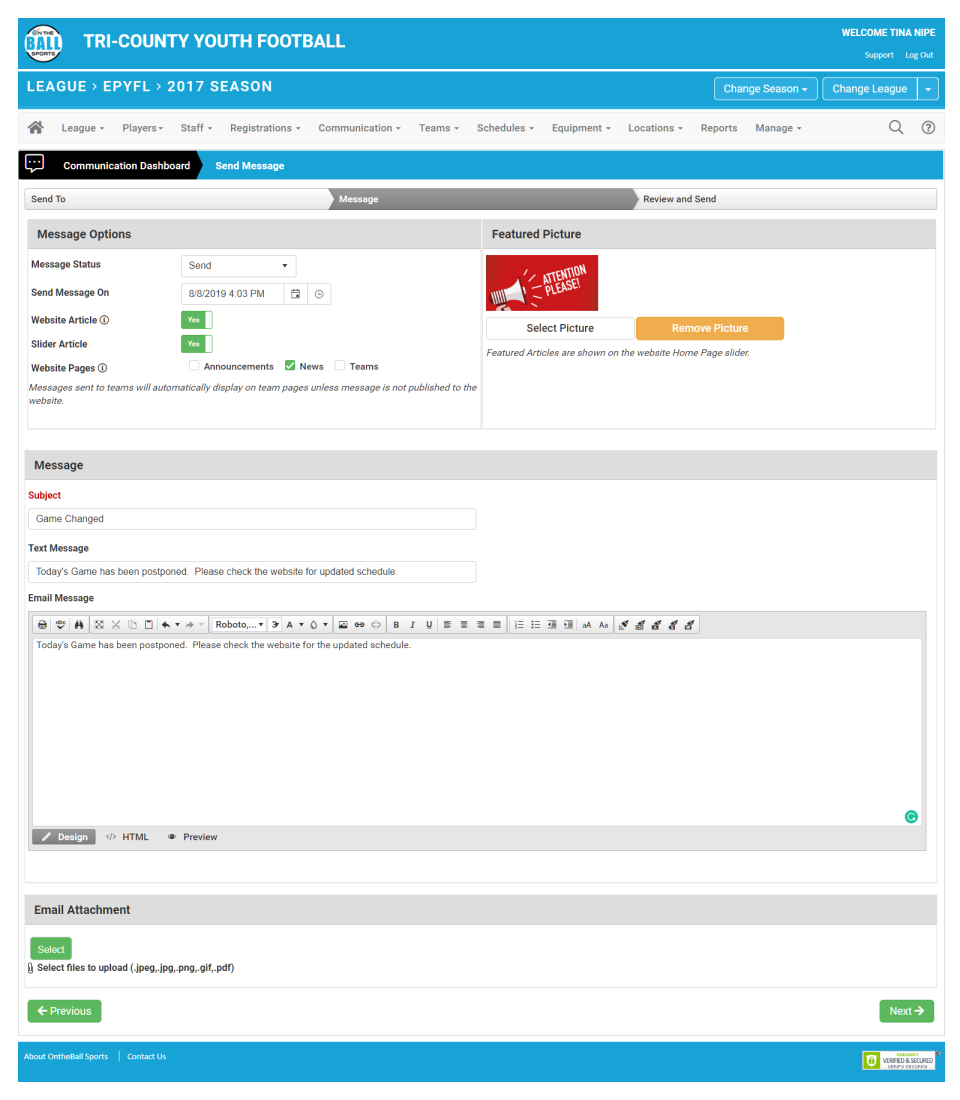The height and width of the screenshot is (1100, 960).
Task: Center align the email text
Action: pyautogui.click(x=464, y=624)
